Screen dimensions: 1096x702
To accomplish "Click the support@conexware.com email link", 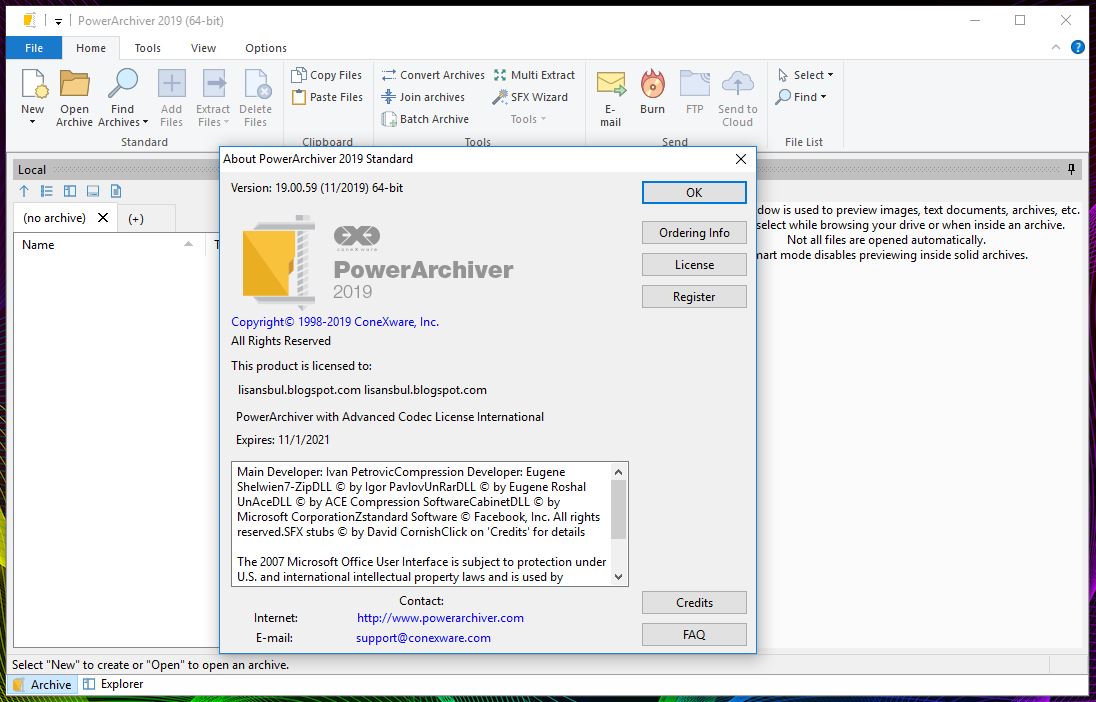I will pos(424,638).
